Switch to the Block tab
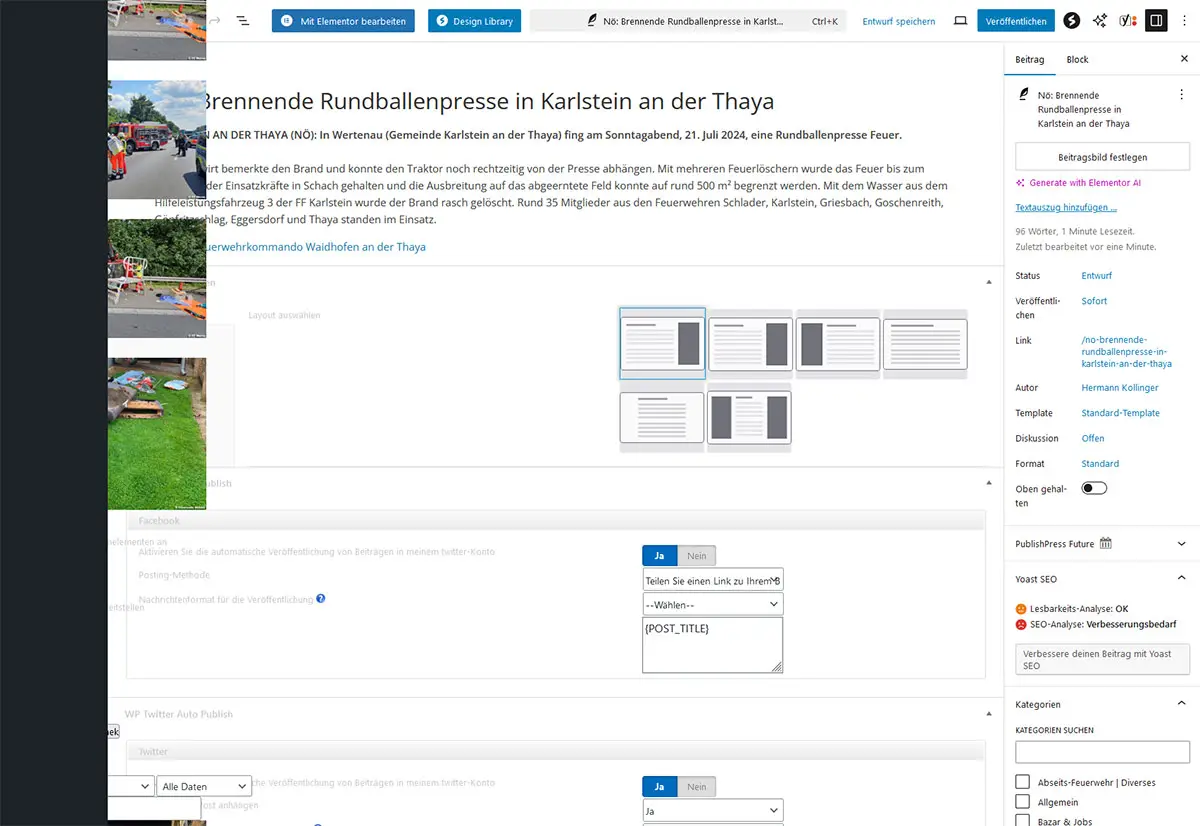1200x826 pixels. point(1077,59)
